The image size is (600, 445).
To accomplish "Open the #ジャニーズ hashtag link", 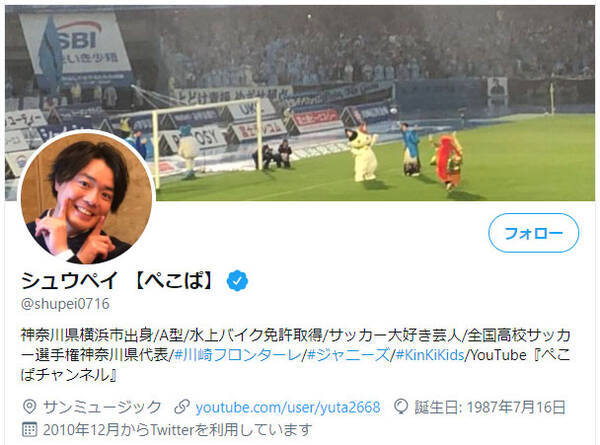I will click(x=348, y=355).
